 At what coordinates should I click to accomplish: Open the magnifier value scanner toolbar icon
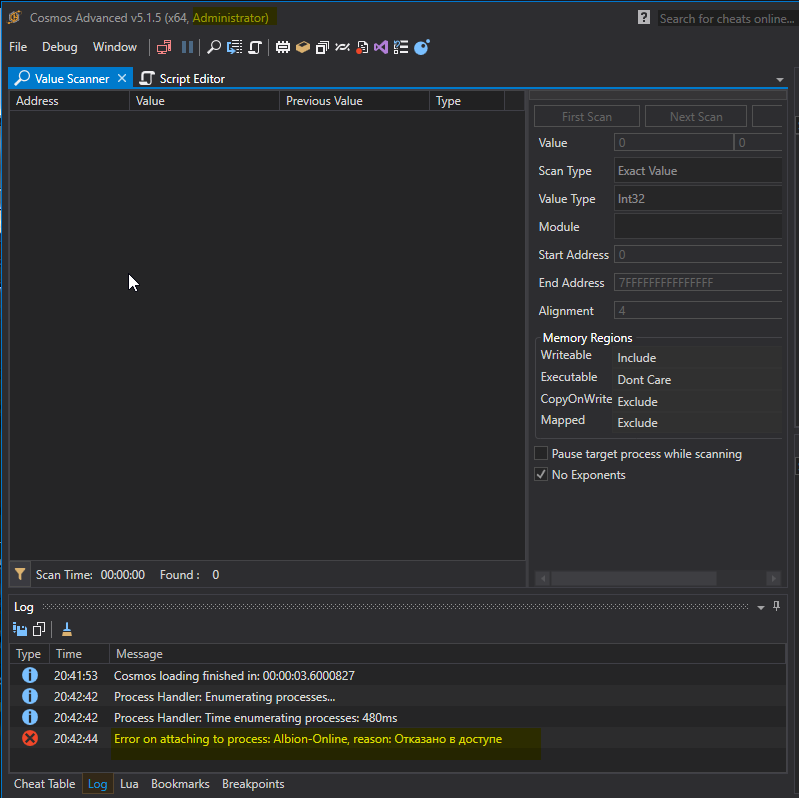tap(214, 47)
